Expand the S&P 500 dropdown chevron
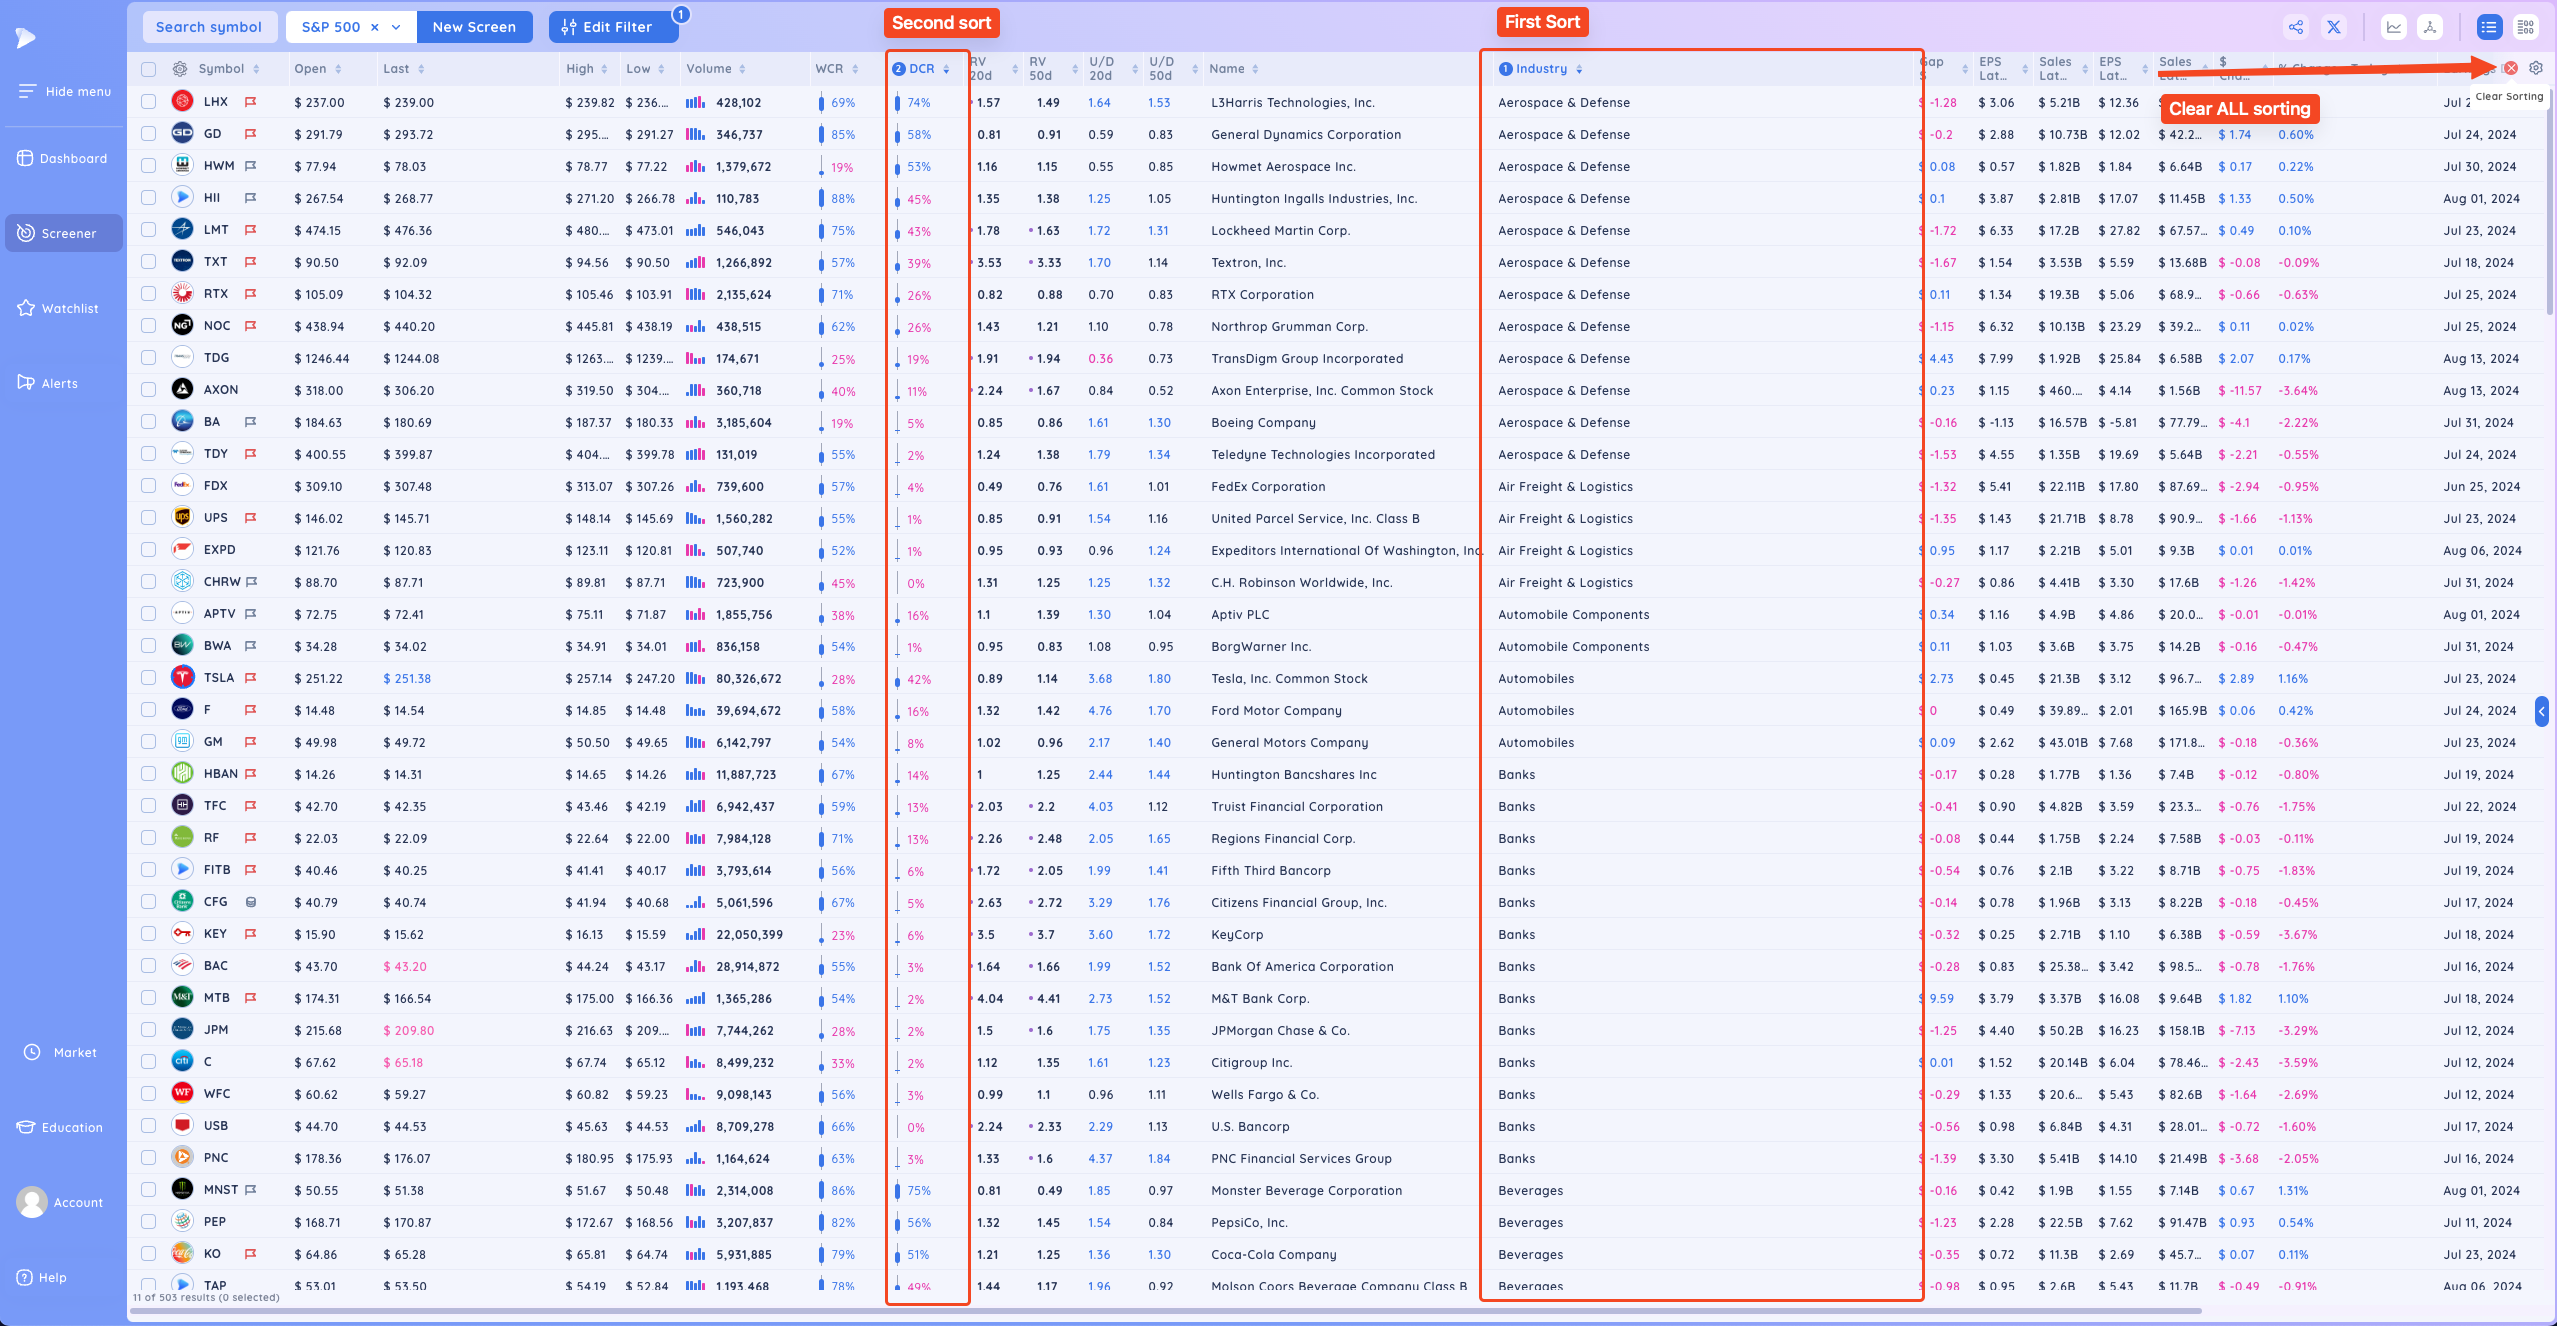 pos(397,27)
